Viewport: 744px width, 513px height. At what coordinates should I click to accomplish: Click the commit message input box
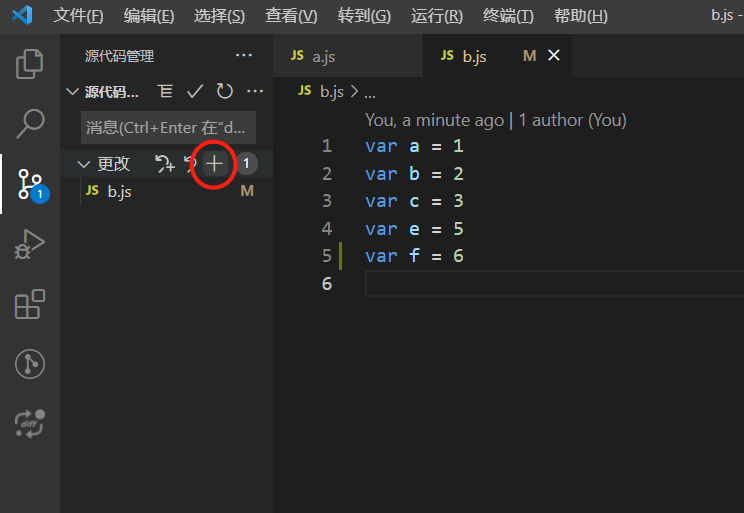[168, 128]
